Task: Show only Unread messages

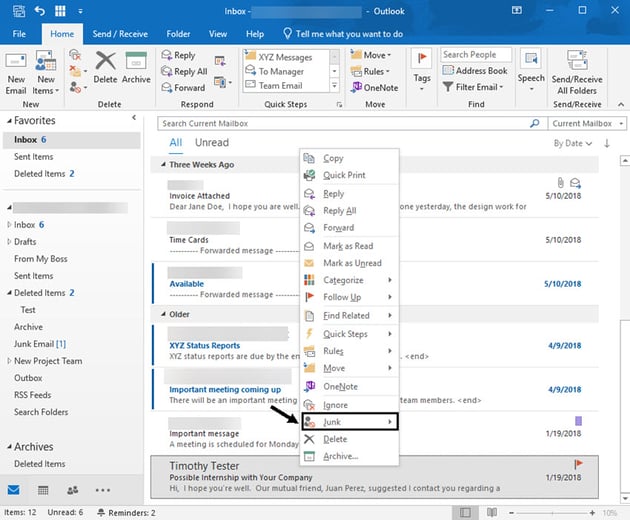Action: [212, 143]
